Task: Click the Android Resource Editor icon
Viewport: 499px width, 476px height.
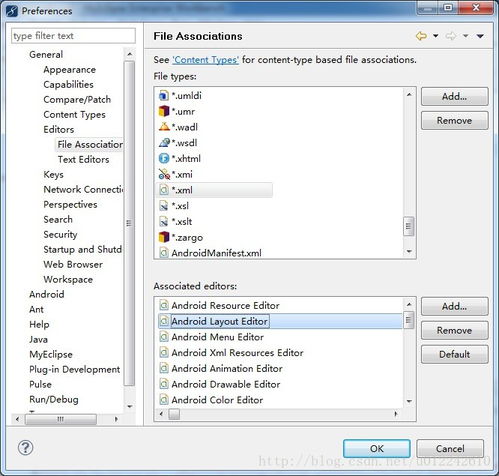Action: [163, 305]
